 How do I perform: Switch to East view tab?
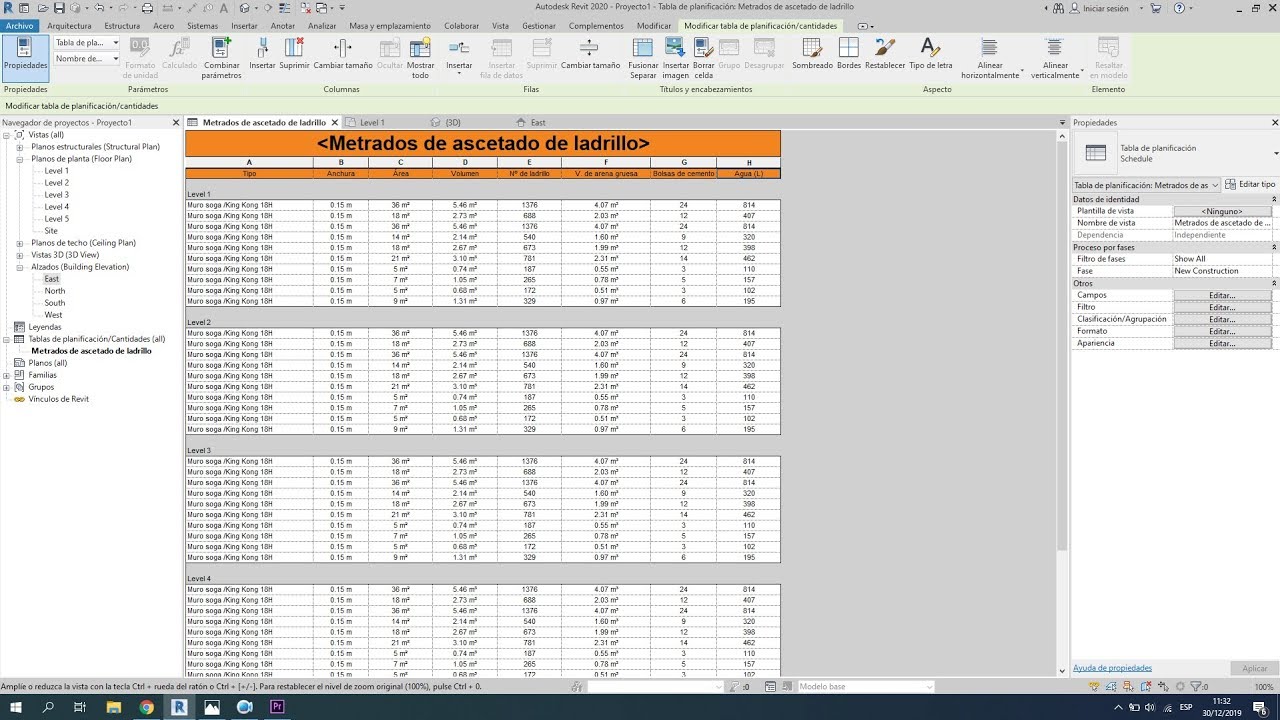(x=538, y=122)
